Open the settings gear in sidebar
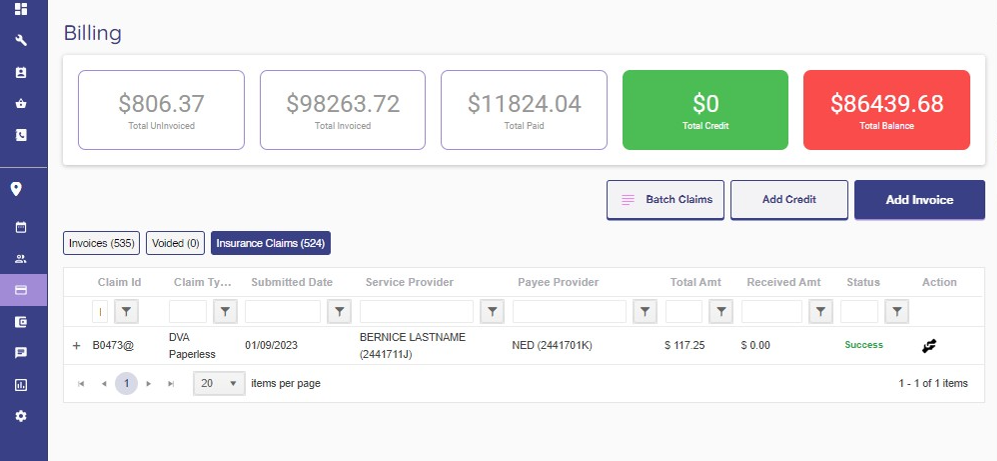The image size is (997, 461). point(20,416)
